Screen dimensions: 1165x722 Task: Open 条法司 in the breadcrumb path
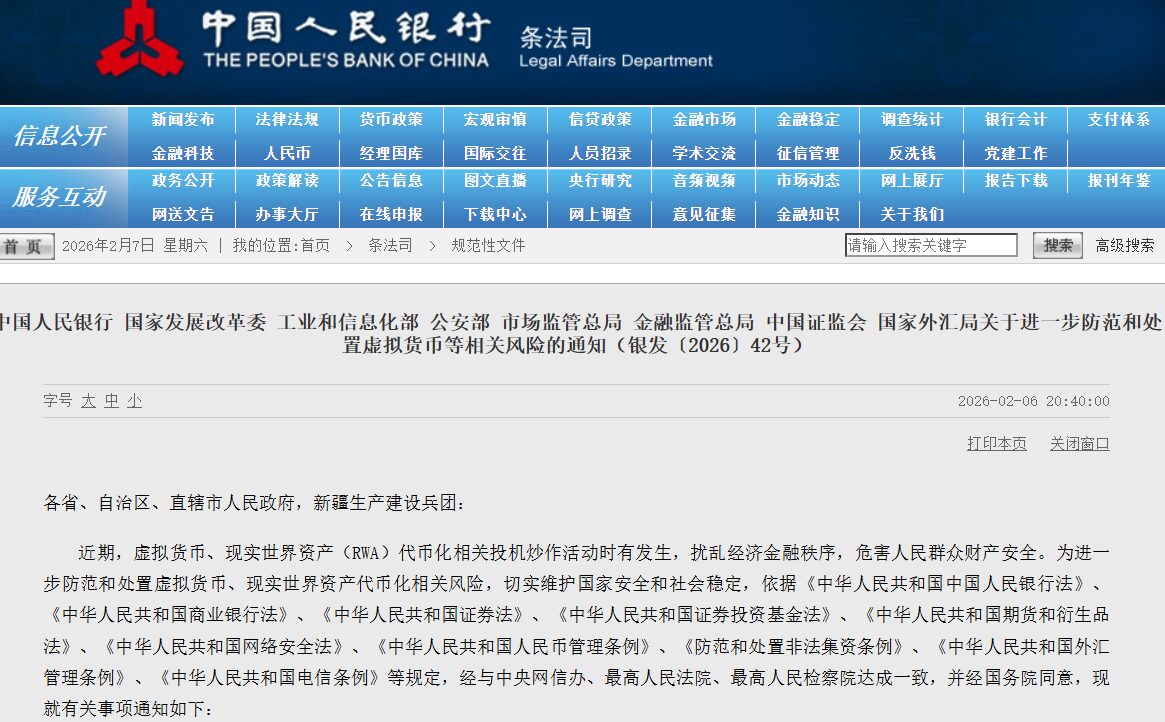390,246
